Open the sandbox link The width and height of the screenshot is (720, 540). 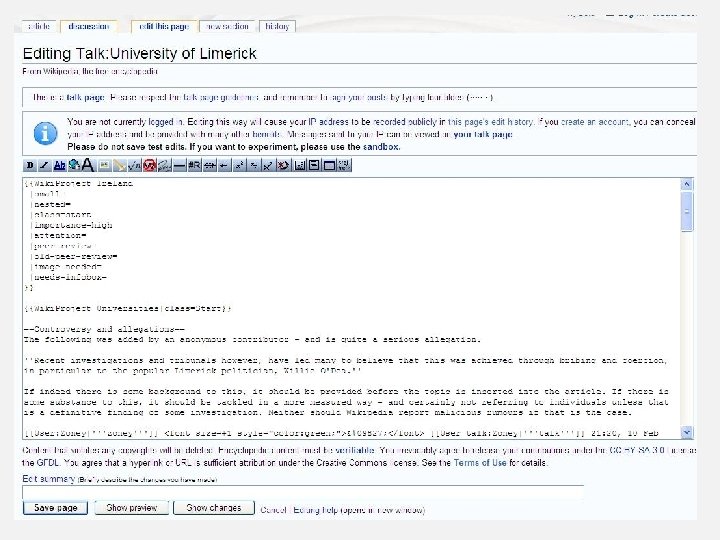381,147
